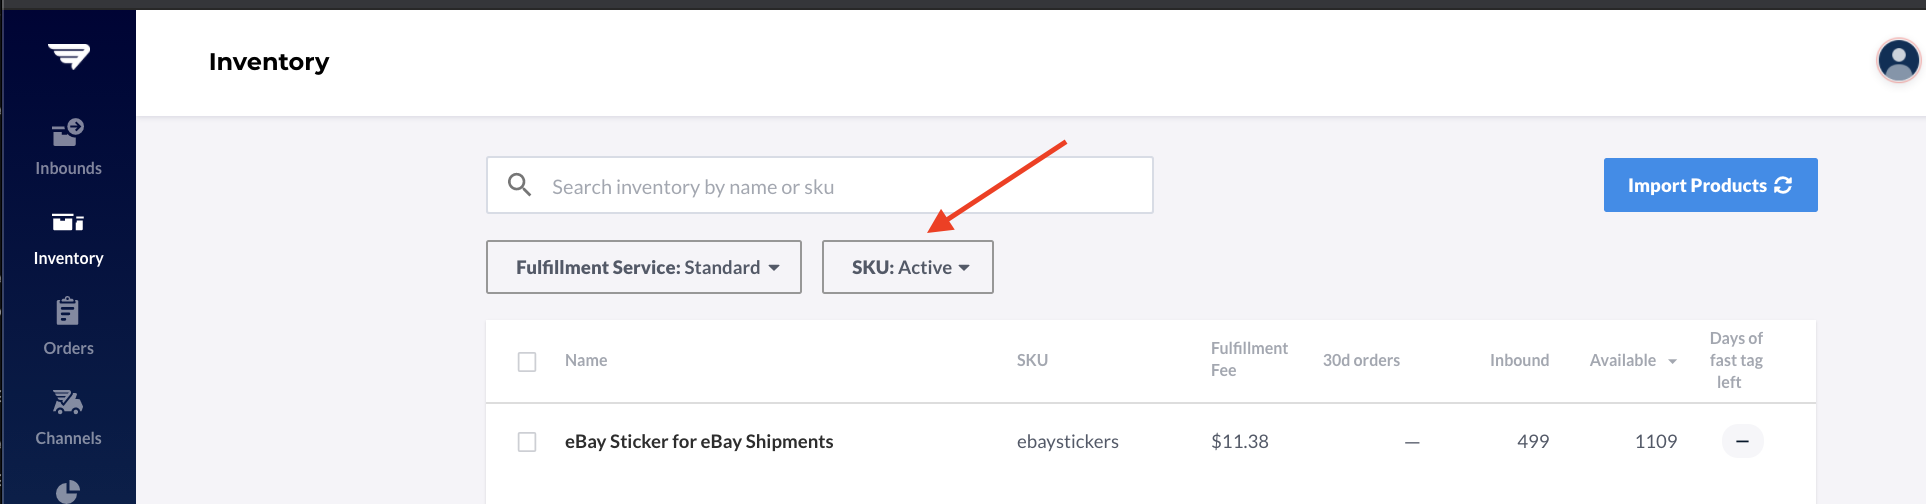Open eBay Sticker for eBay Shipments product
The height and width of the screenshot is (504, 1926).
[699, 441]
